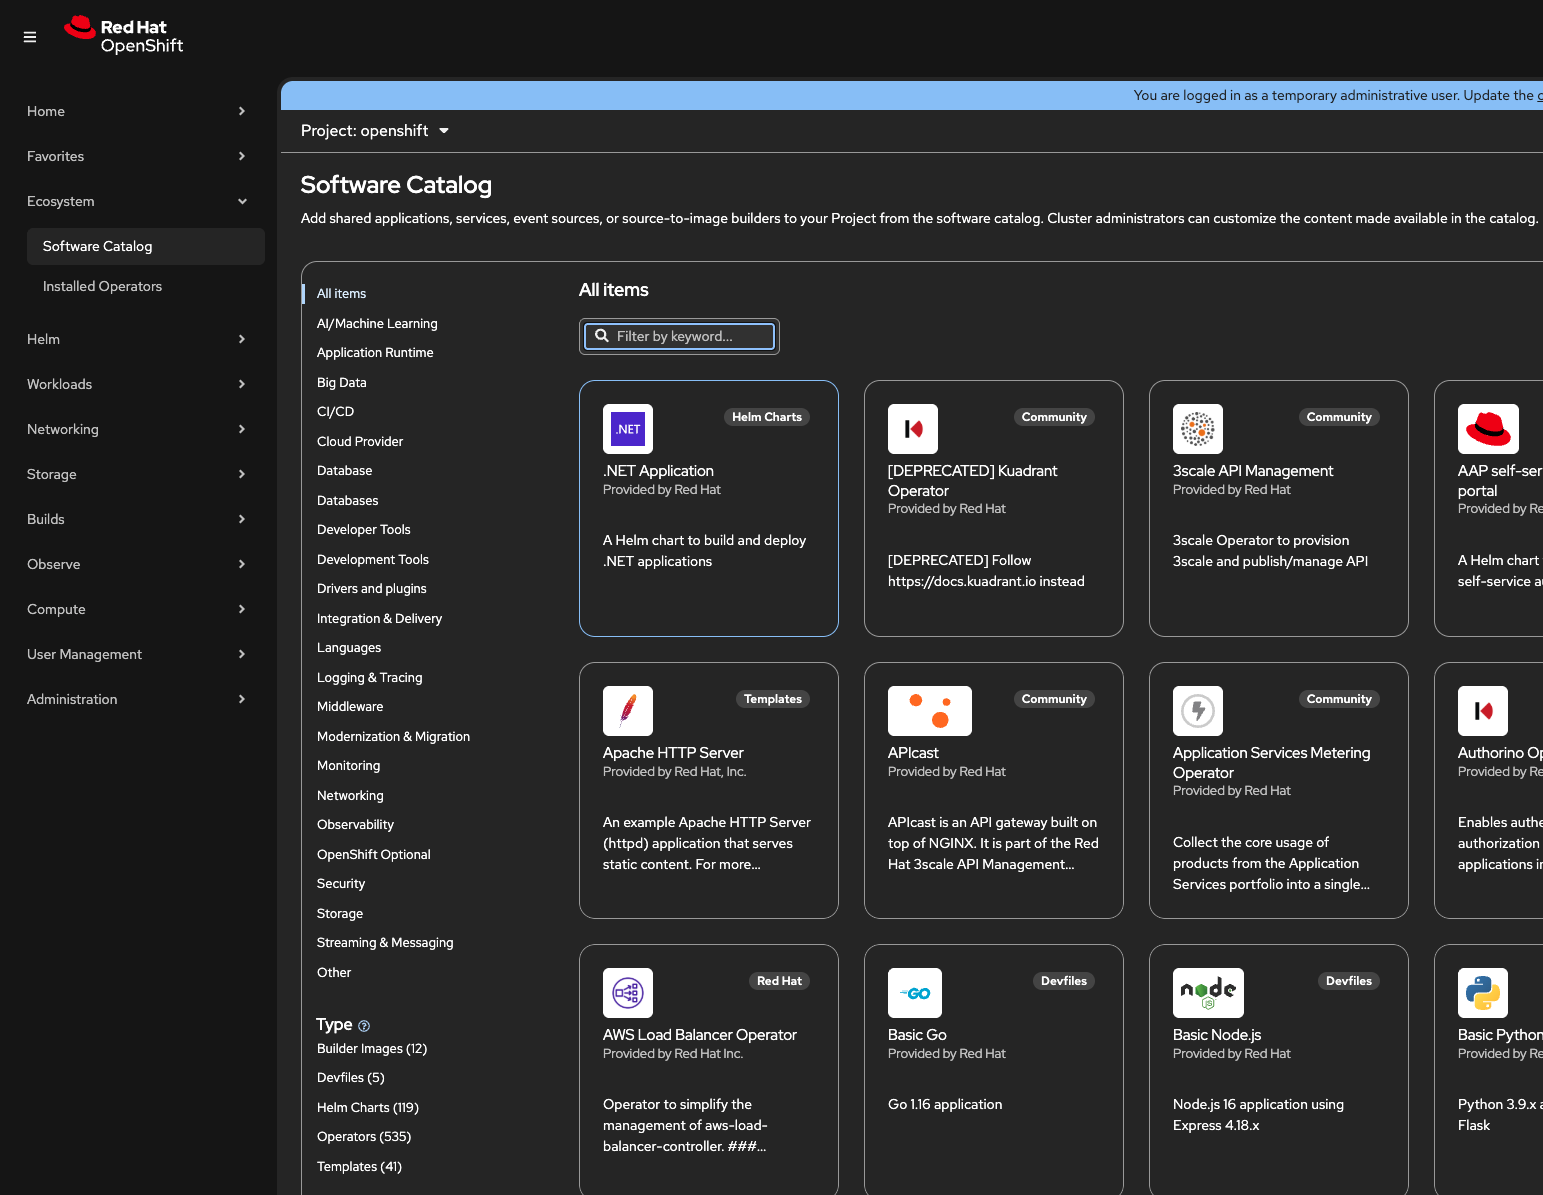This screenshot has width=1543, height=1195.
Task: Click the Red Hat OpenShift logo
Action: pos(124,35)
